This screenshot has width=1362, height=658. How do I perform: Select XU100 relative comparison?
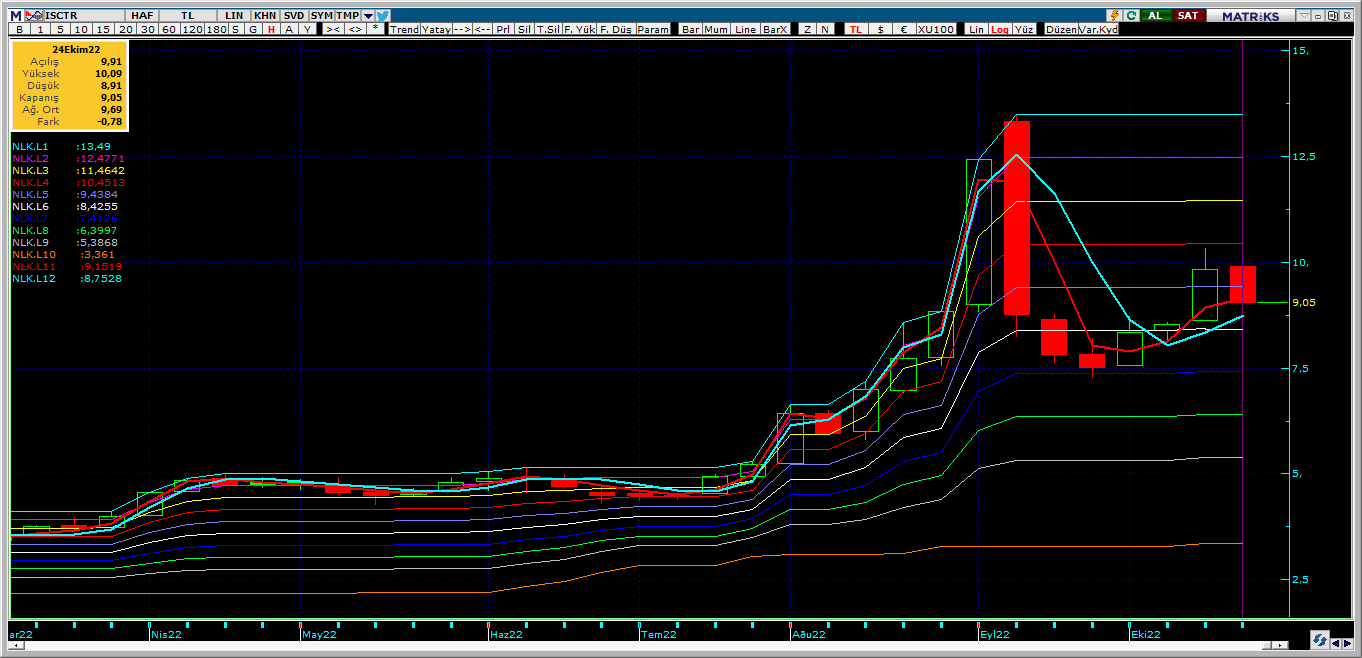(x=936, y=29)
